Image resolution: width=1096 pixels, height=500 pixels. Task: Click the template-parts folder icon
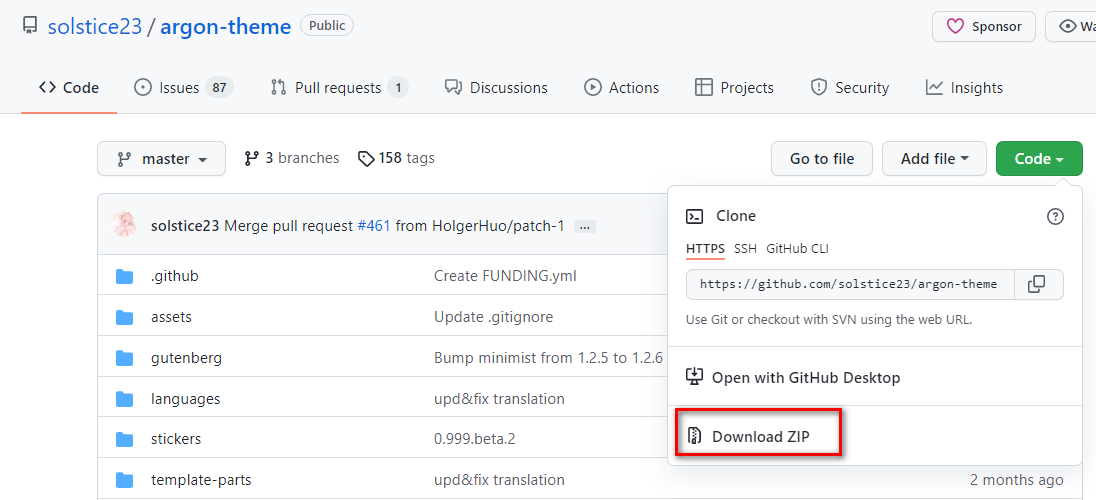pos(124,480)
